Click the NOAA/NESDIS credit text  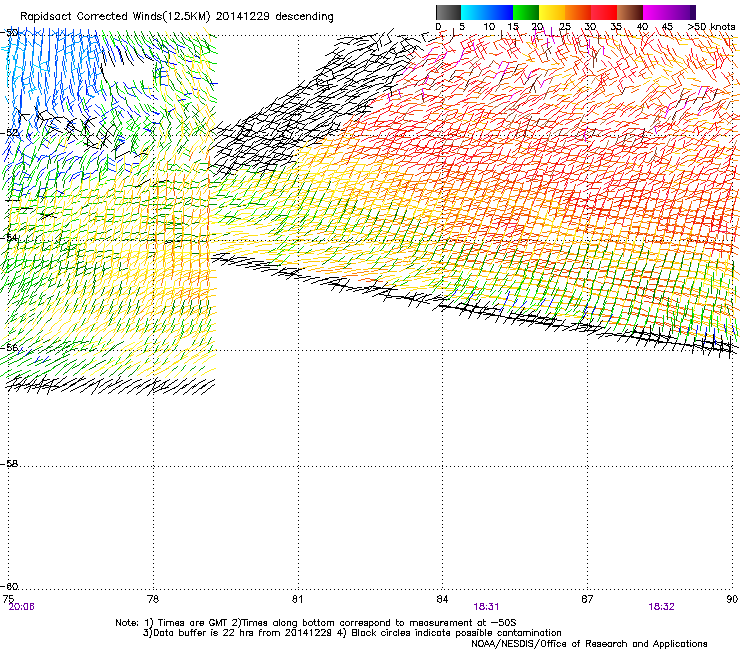coord(589,643)
